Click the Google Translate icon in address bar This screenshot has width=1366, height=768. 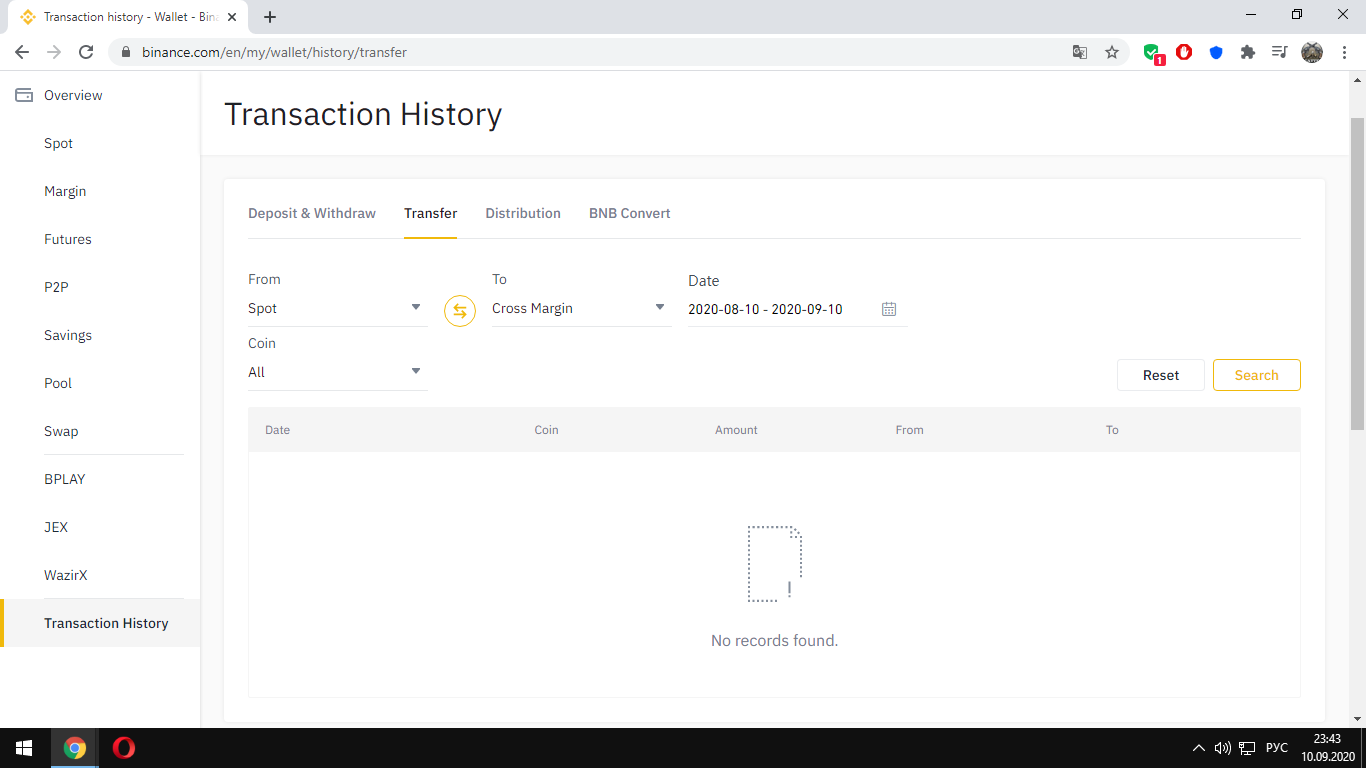1080,52
